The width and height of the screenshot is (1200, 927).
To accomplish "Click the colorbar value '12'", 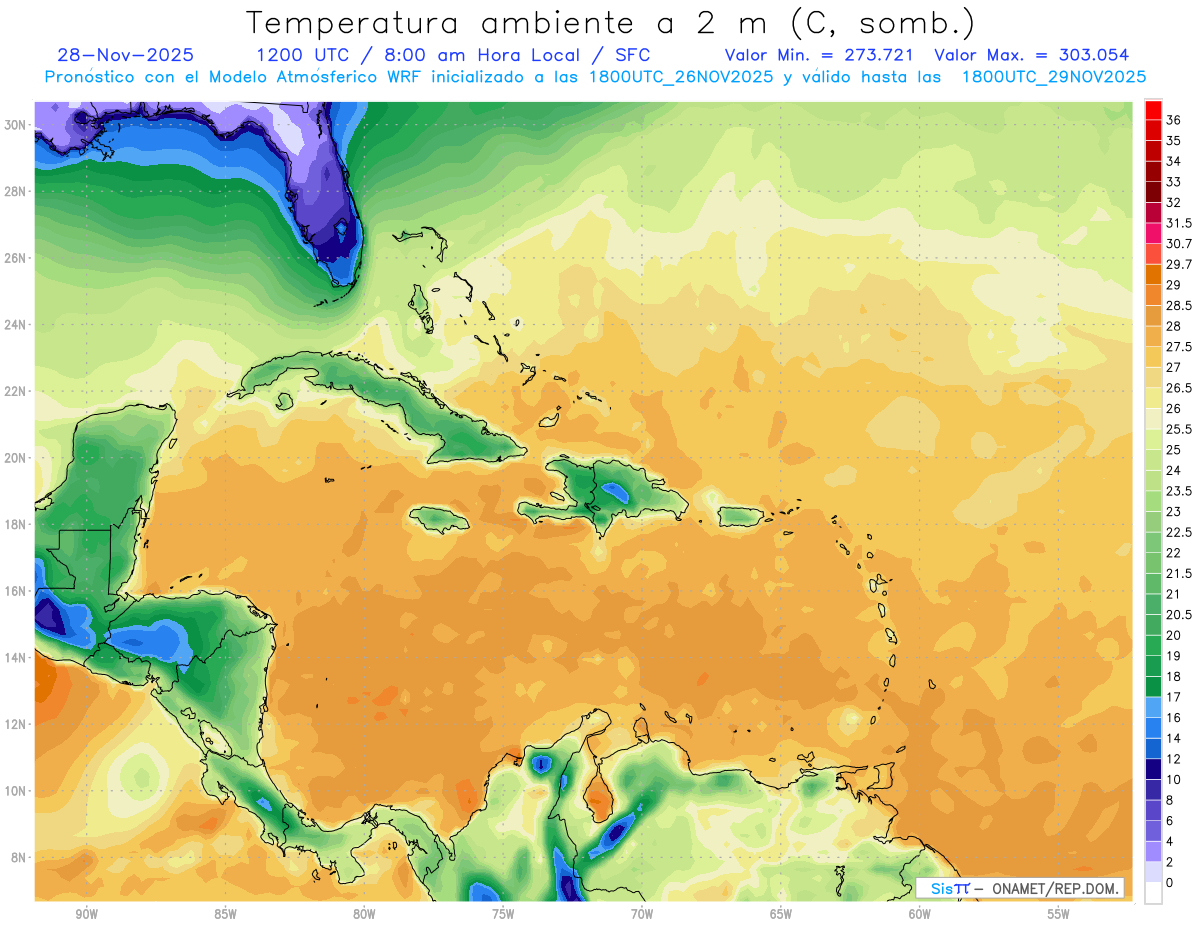I will [x=1173, y=759].
